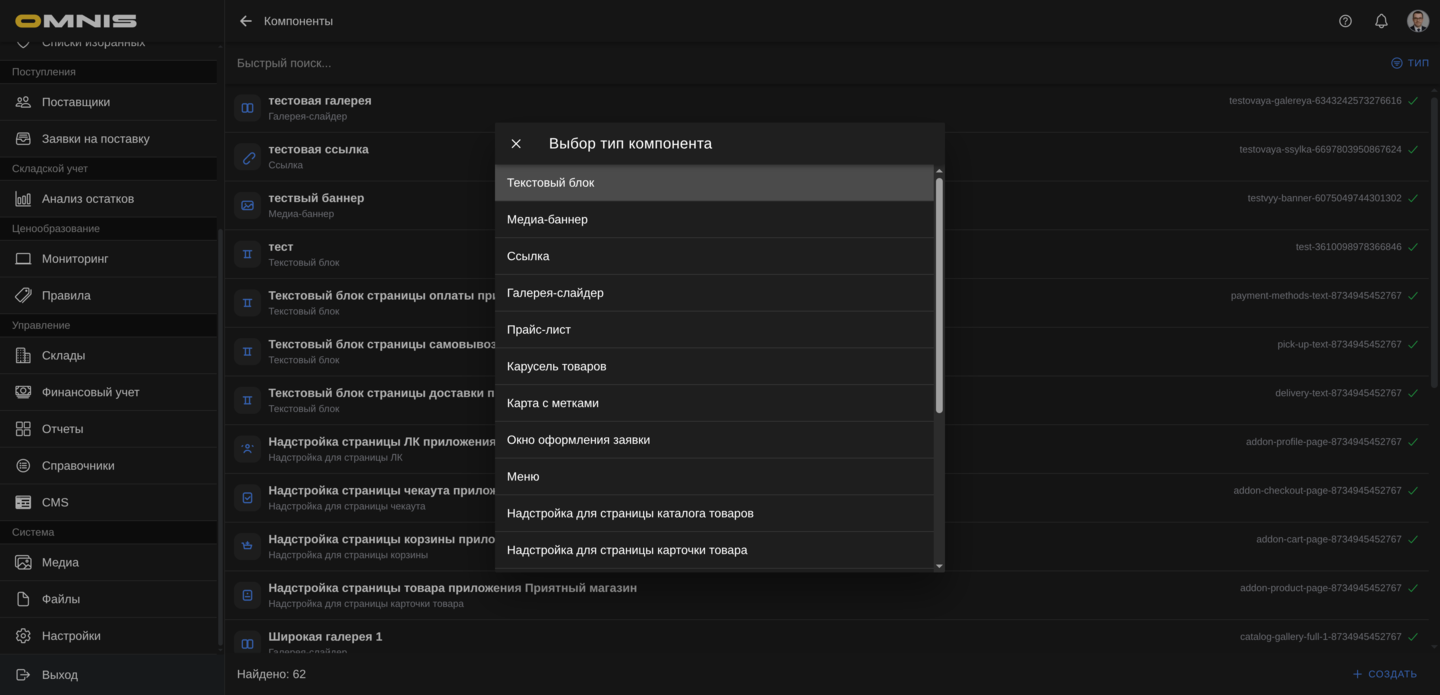
Task: Click the OMNIS logo
Action: pos(76,21)
